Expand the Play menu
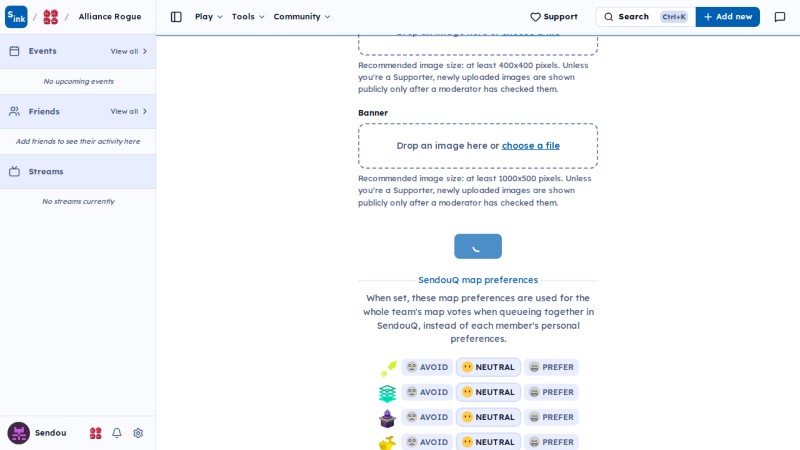The image size is (800, 450). pos(209,17)
